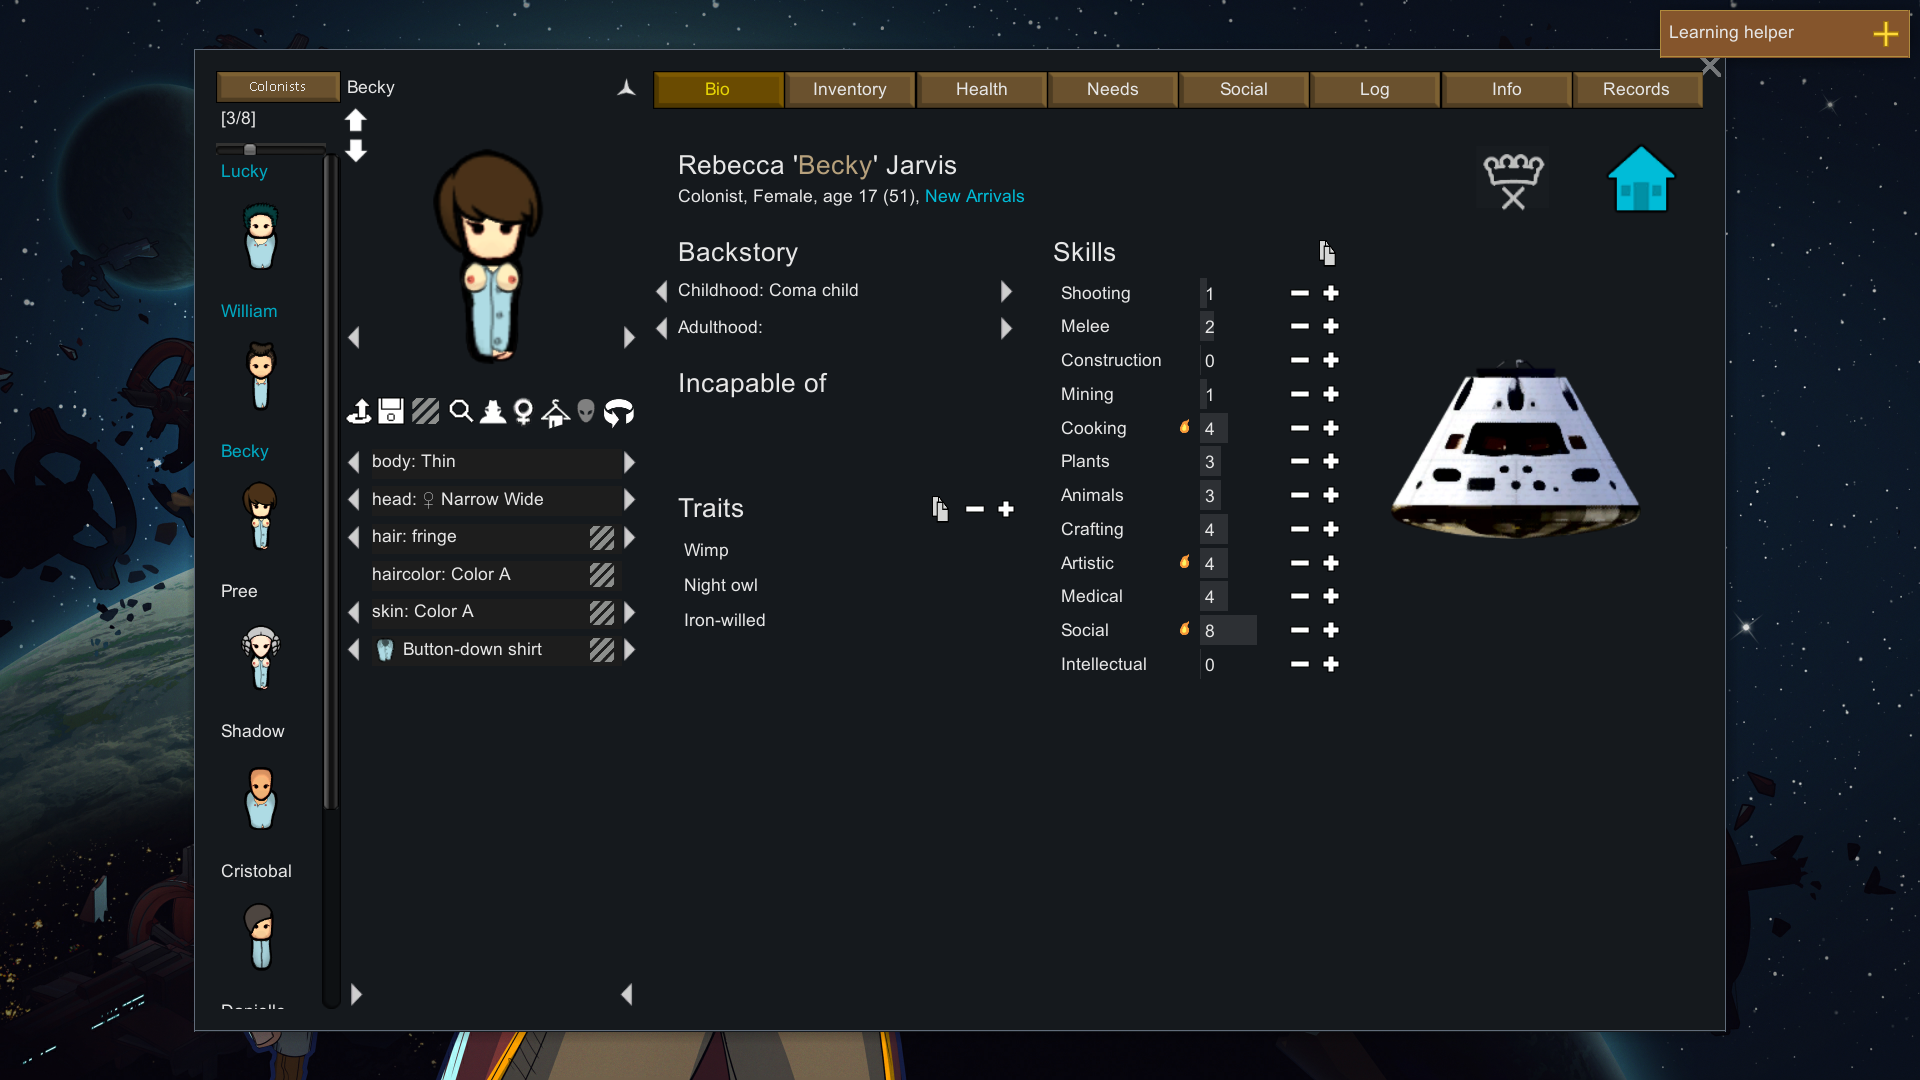Click the plus icon on Learning helper

(1886, 34)
